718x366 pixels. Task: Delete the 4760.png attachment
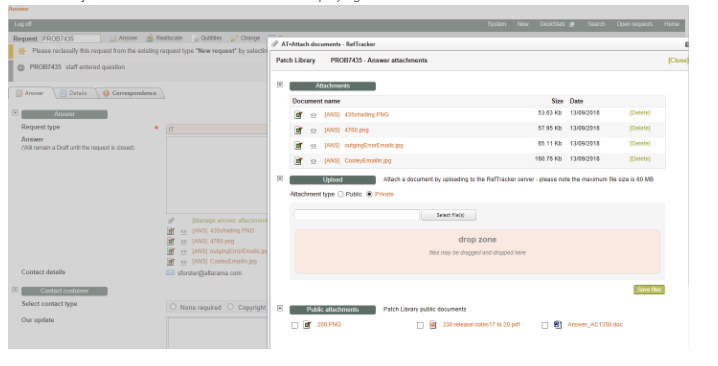point(640,129)
